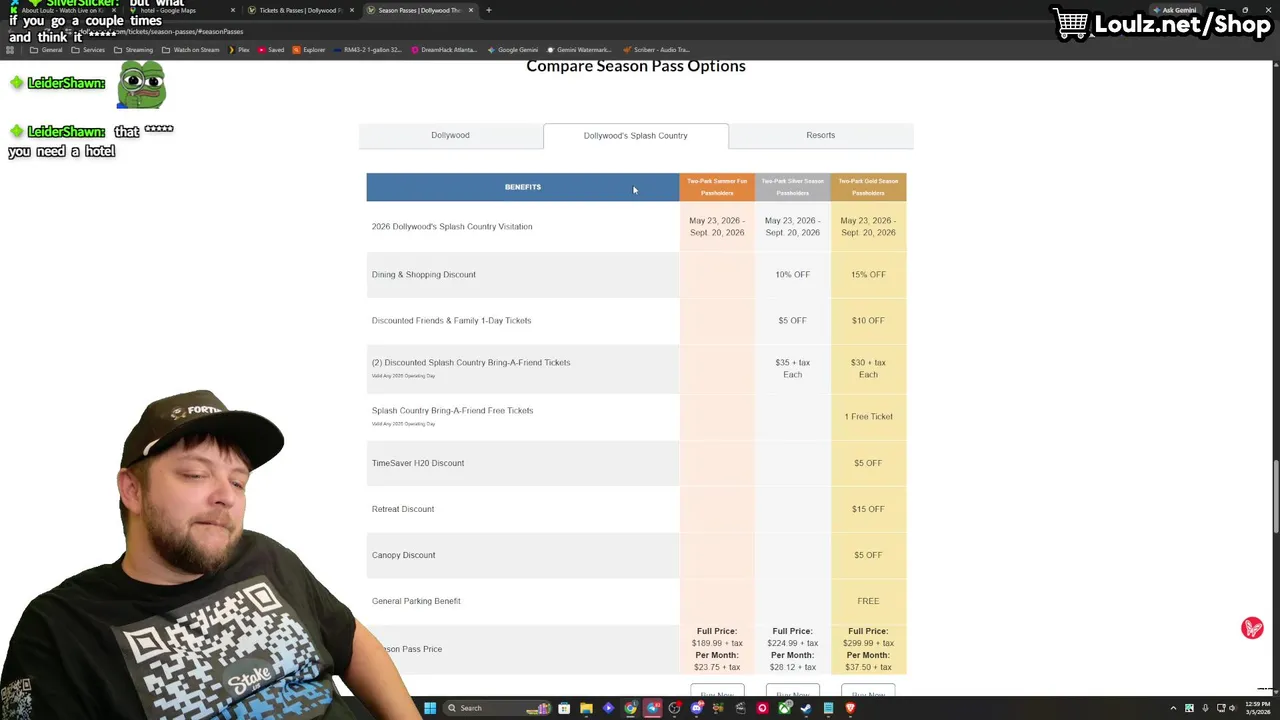Image resolution: width=1280 pixels, height=720 pixels.
Task: Click the Ask Gemini button
Action: 1174,10
